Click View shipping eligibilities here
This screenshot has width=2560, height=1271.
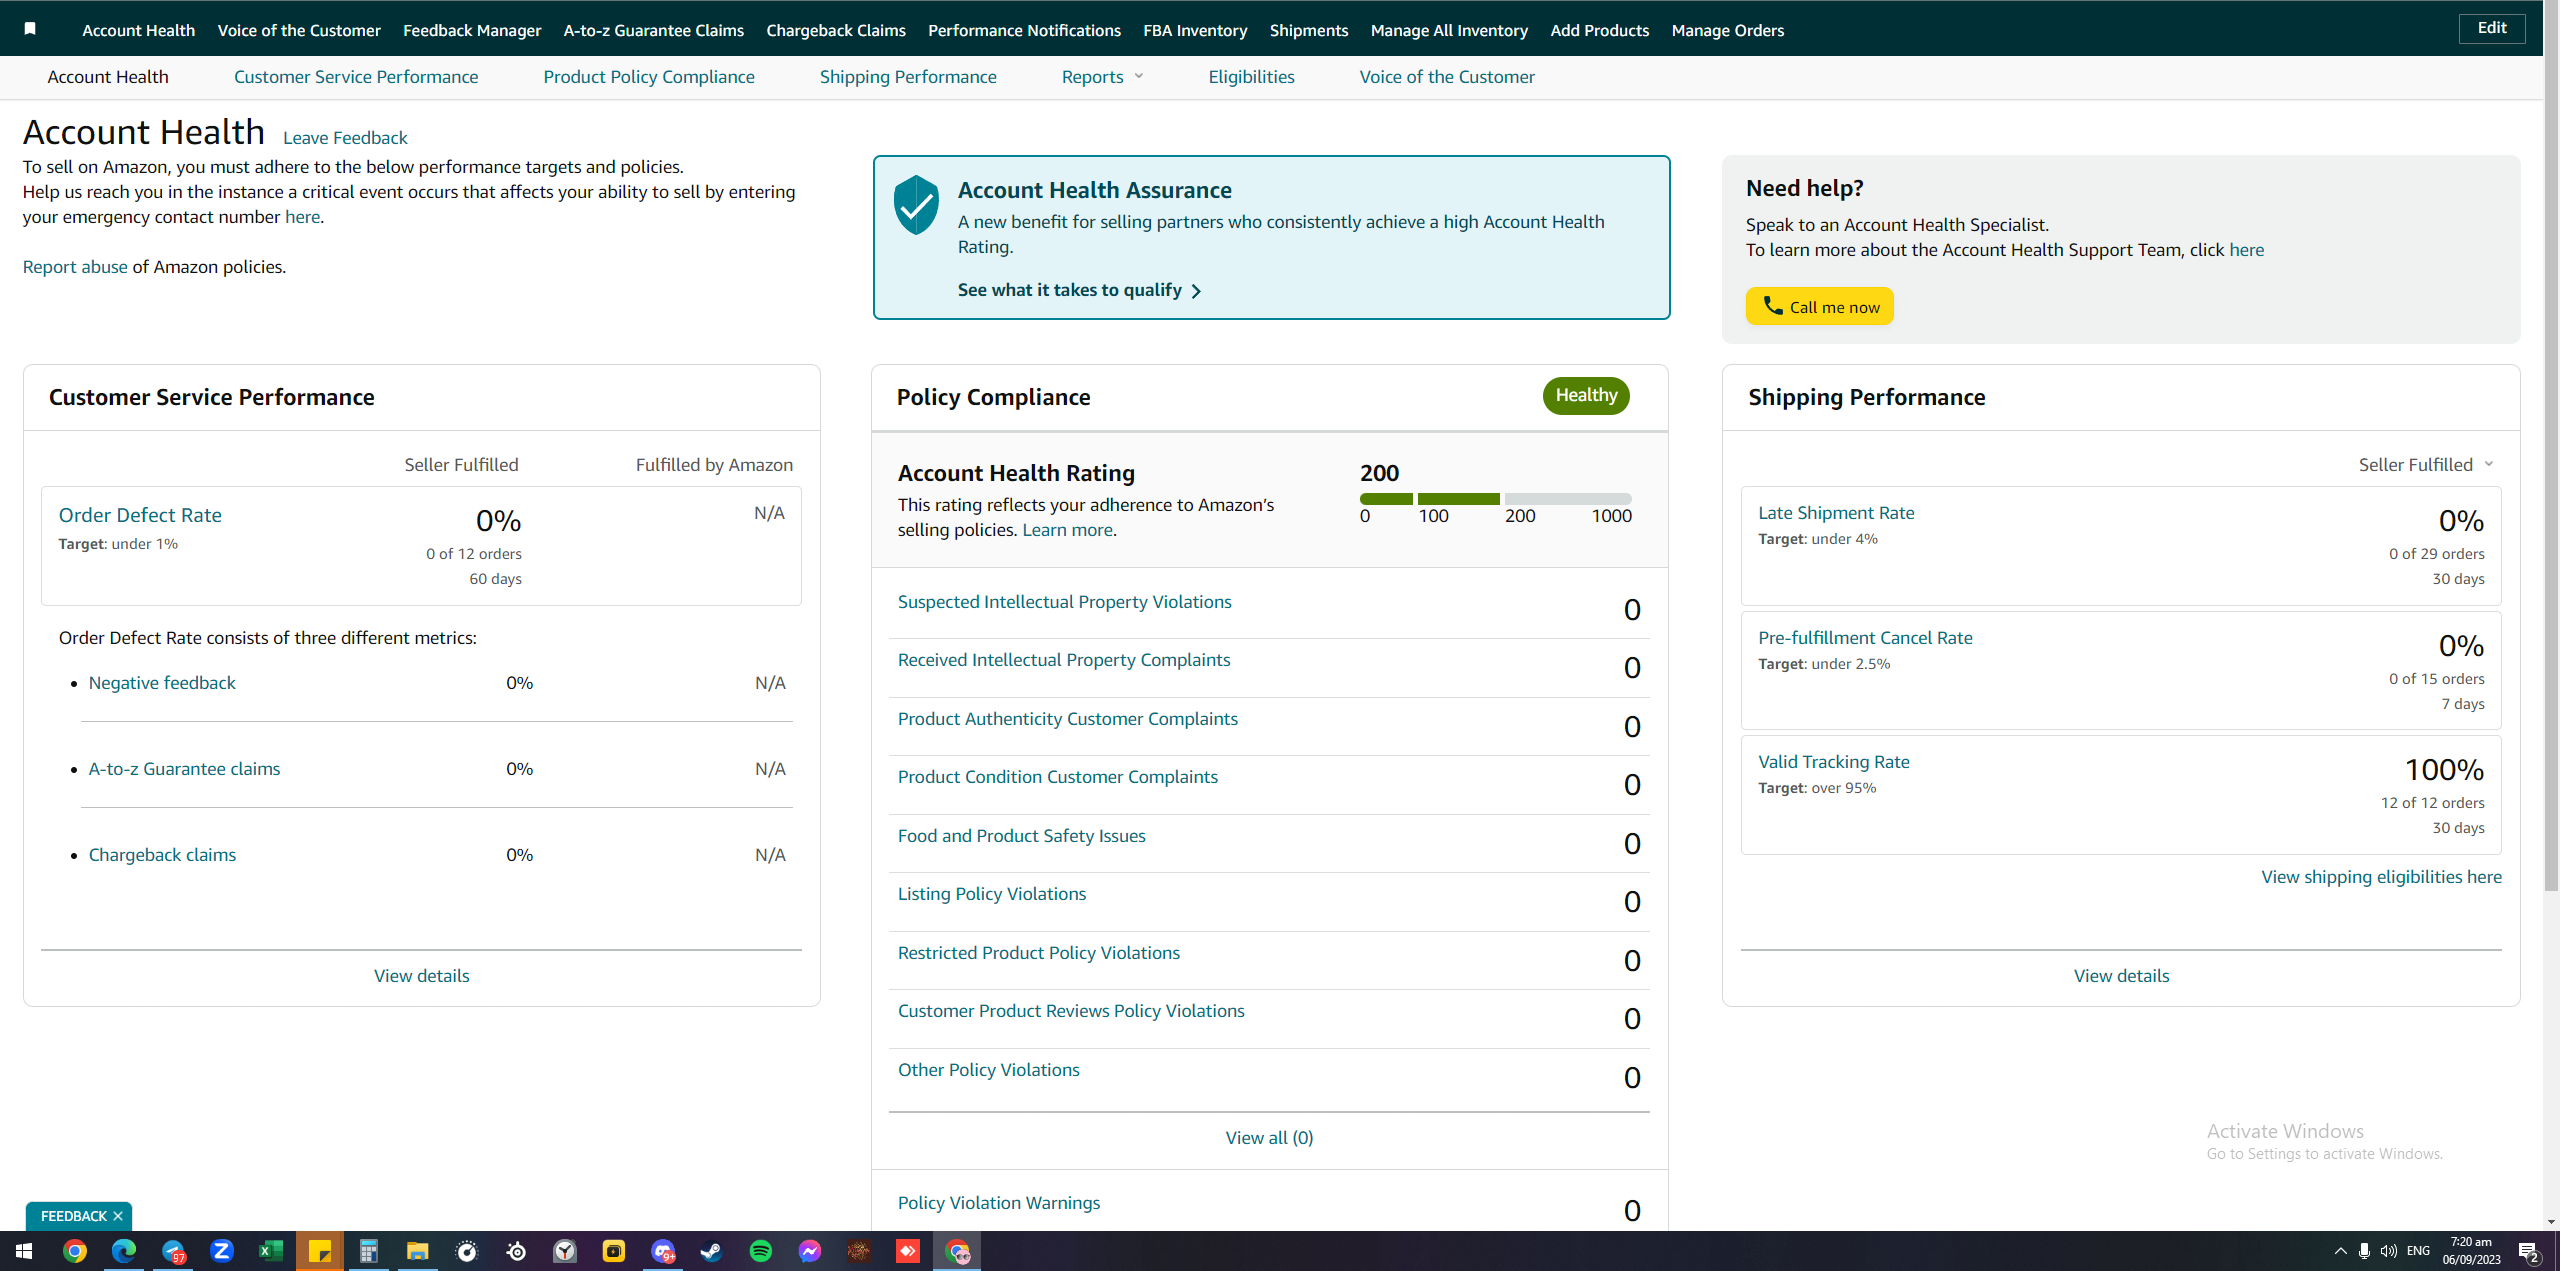2381,877
